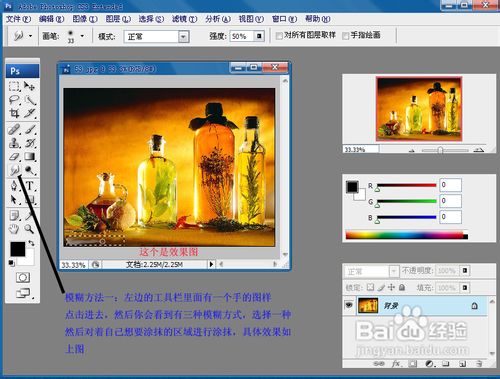This screenshot has width=500, height=379.
Task: Open the brush 画笔 picker dropdown
Action: click(x=82, y=36)
